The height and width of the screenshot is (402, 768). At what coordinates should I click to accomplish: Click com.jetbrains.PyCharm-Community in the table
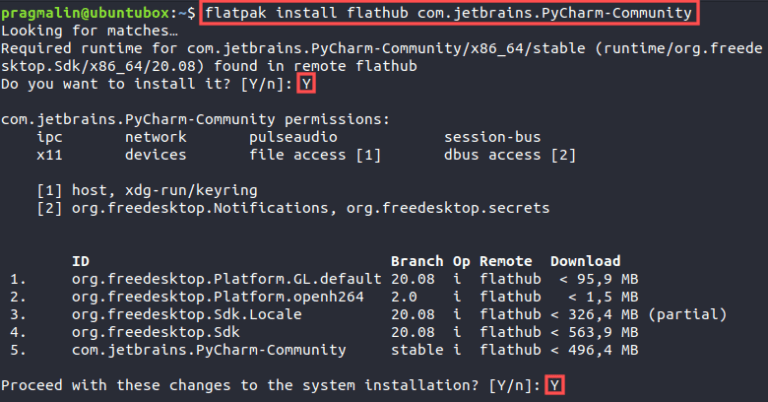pos(209,350)
